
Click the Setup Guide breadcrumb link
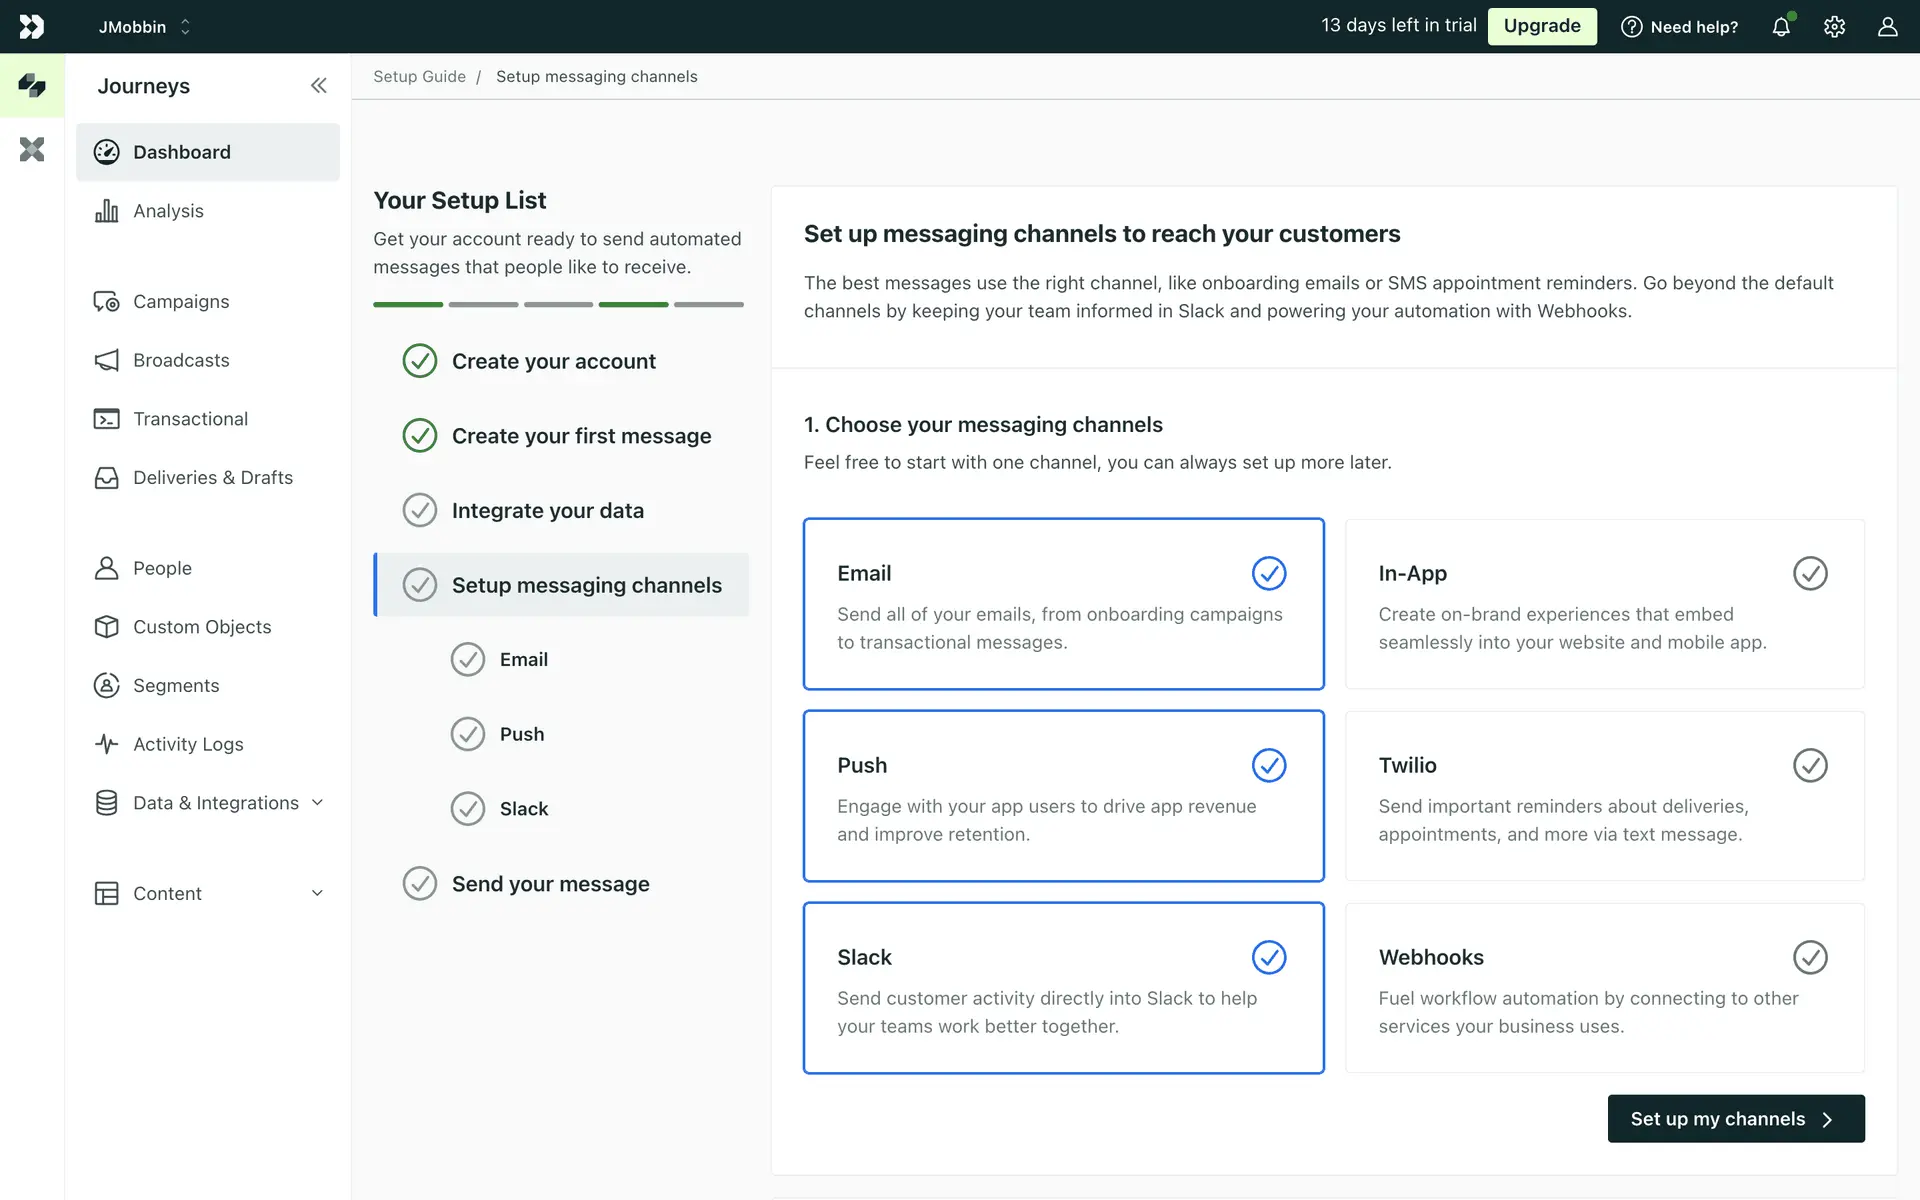[419, 77]
